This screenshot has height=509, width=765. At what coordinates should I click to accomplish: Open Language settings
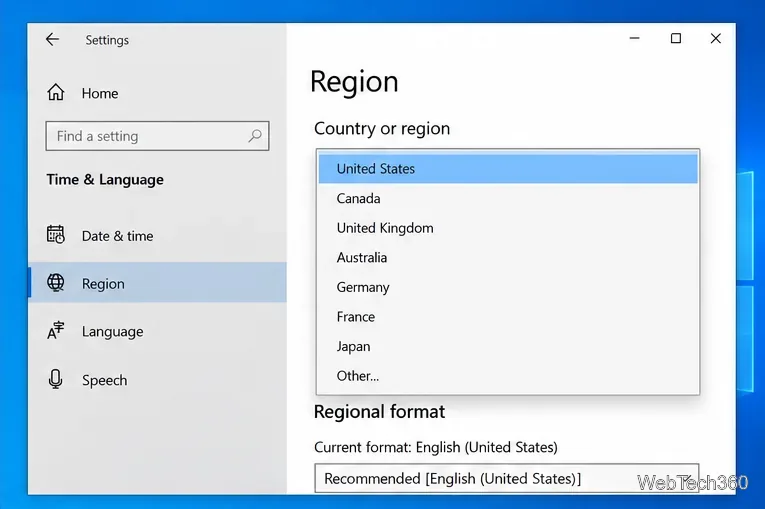(x=157, y=331)
